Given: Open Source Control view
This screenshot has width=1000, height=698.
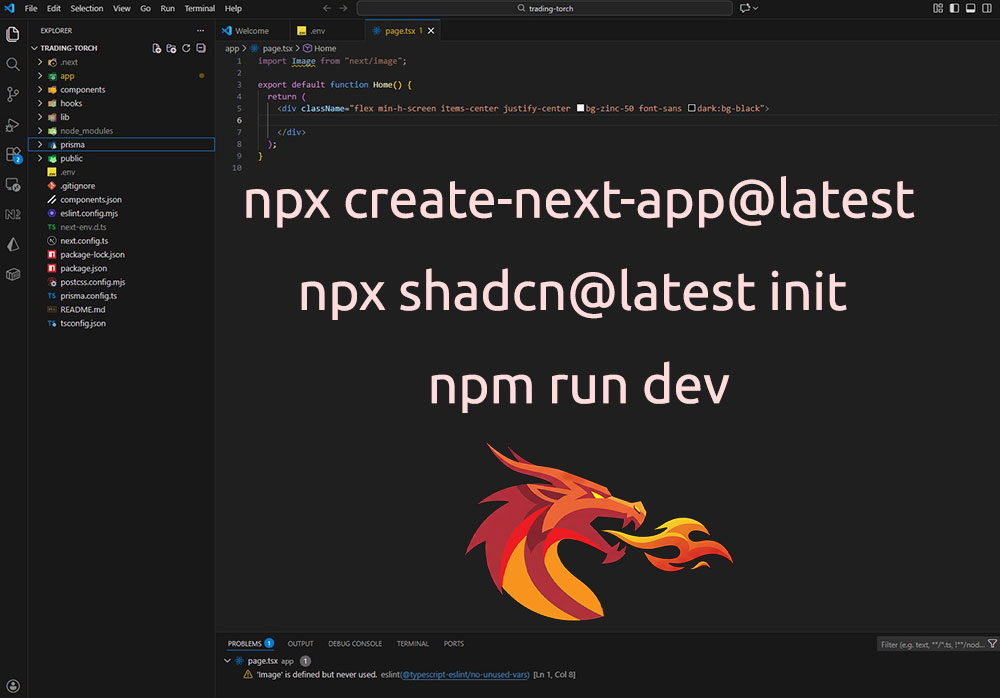Looking at the screenshot, I should (x=13, y=94).
